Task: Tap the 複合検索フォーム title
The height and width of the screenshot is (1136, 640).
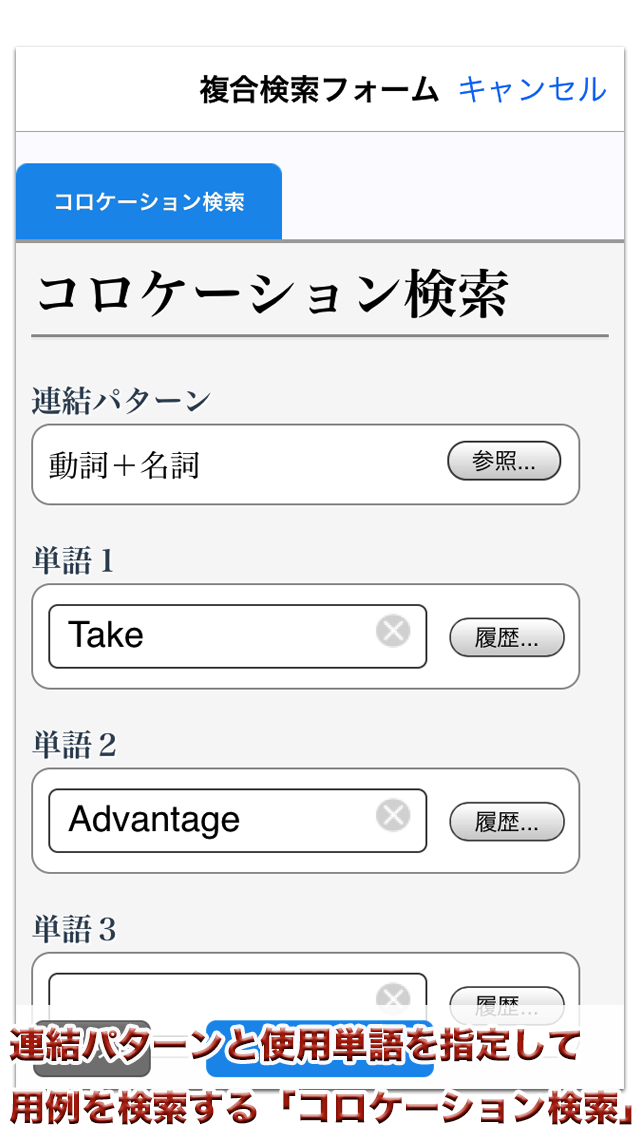Action: 319,90
